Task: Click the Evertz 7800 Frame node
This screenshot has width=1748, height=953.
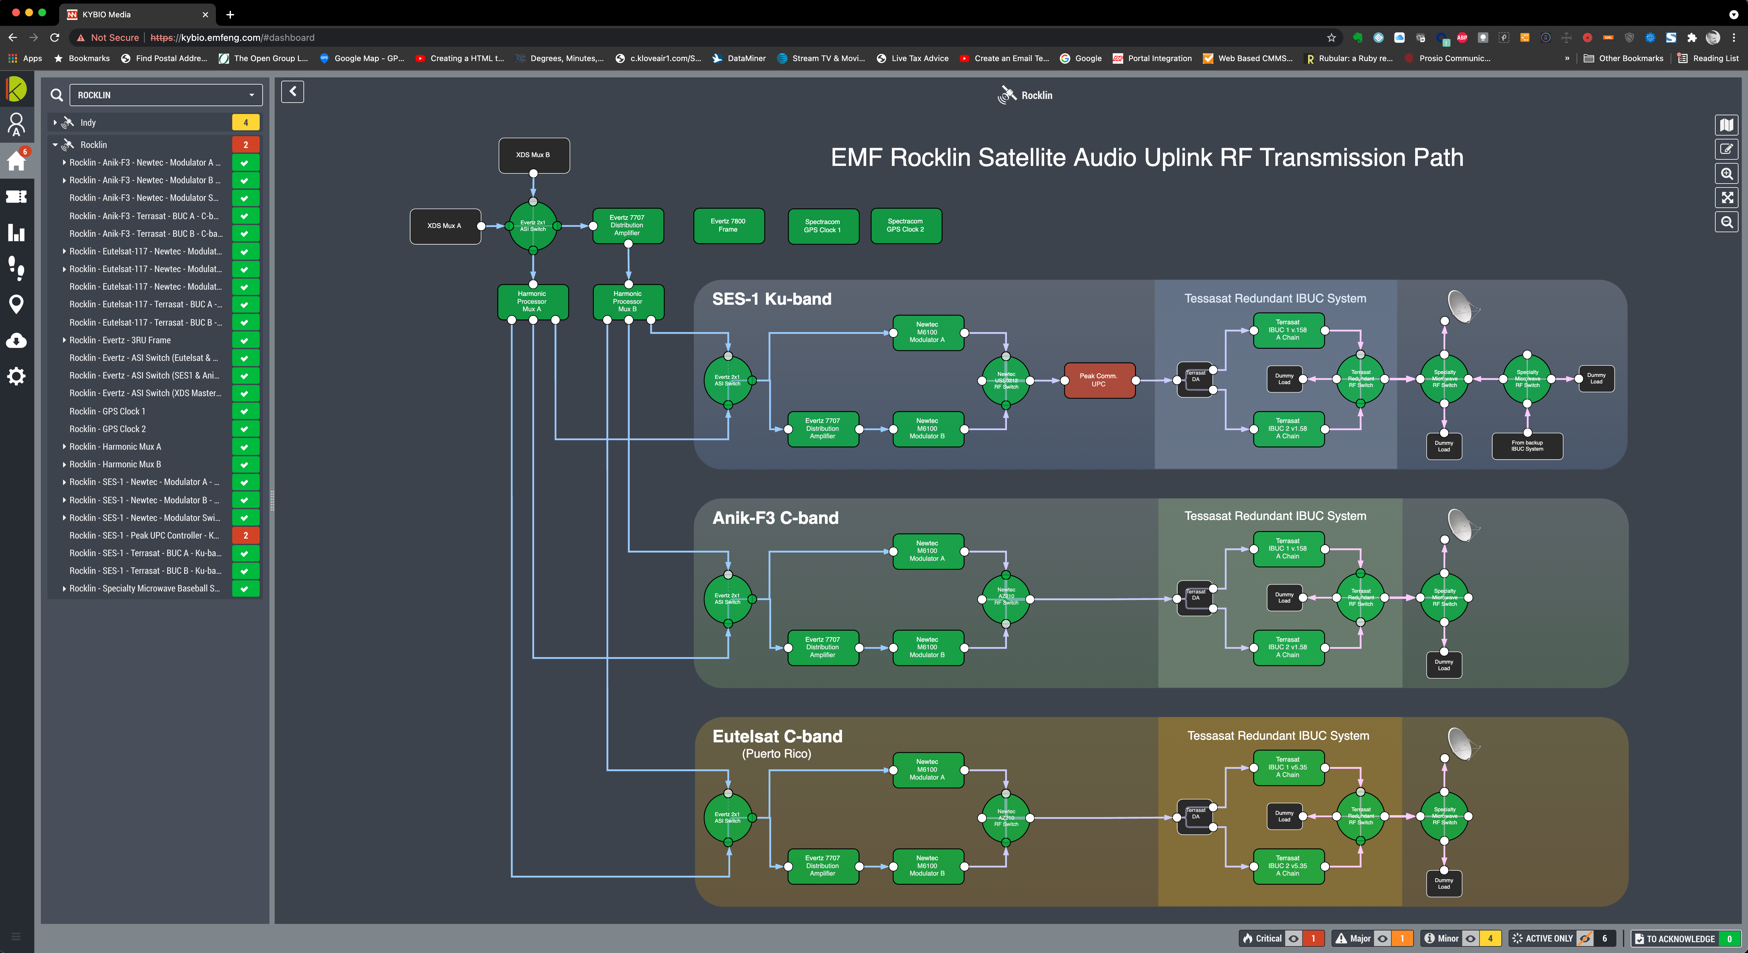Action: coord(729,226)
